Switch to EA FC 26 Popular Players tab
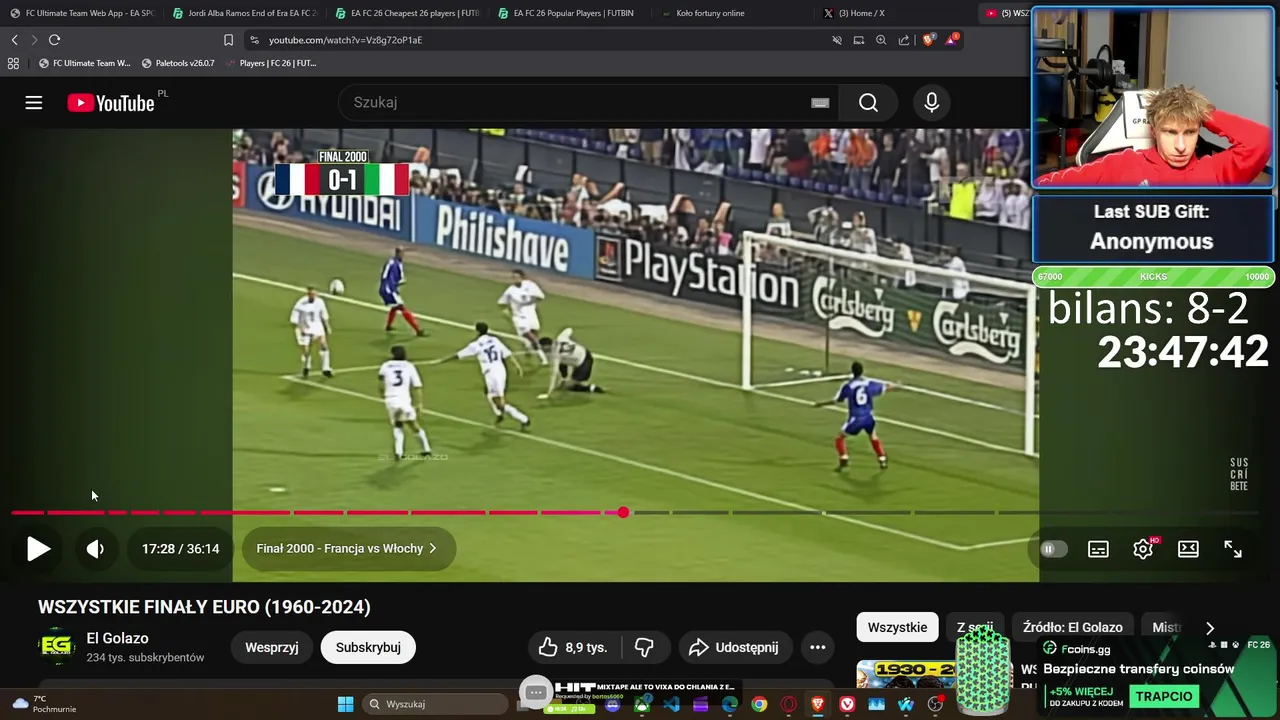 [x=570, y=13]
